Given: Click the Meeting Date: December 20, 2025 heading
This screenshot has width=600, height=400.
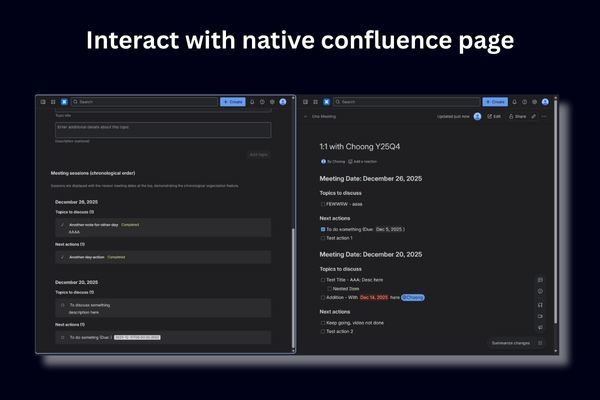Looking at the screenshot, I should (x=371, y=255).
